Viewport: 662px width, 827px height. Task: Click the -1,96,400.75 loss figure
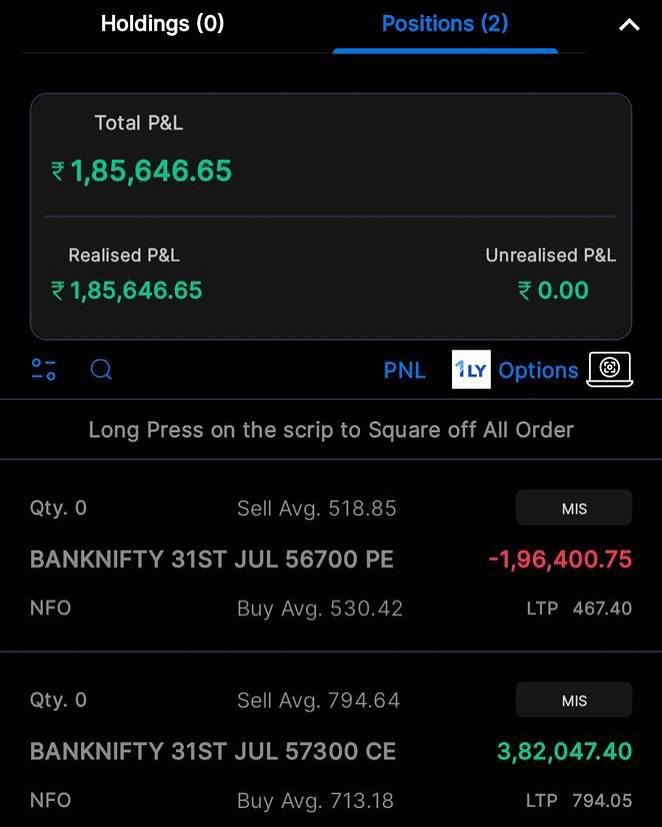pos(560,559)
